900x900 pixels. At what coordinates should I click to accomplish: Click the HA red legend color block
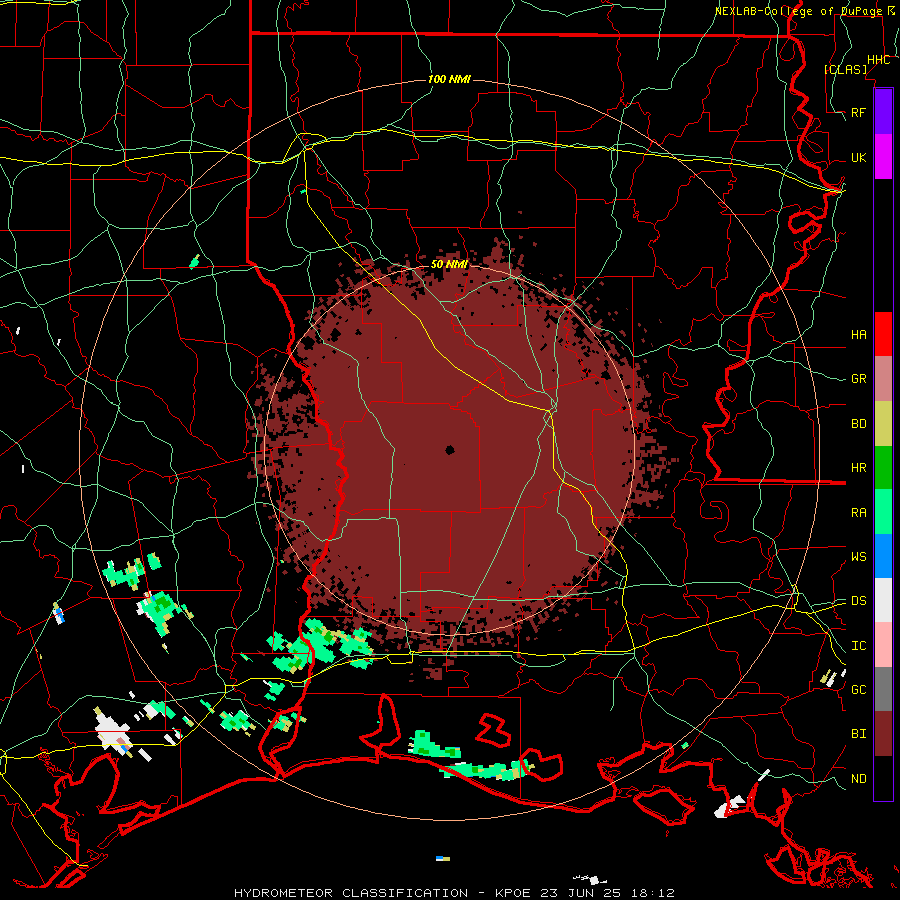point(883,334)
